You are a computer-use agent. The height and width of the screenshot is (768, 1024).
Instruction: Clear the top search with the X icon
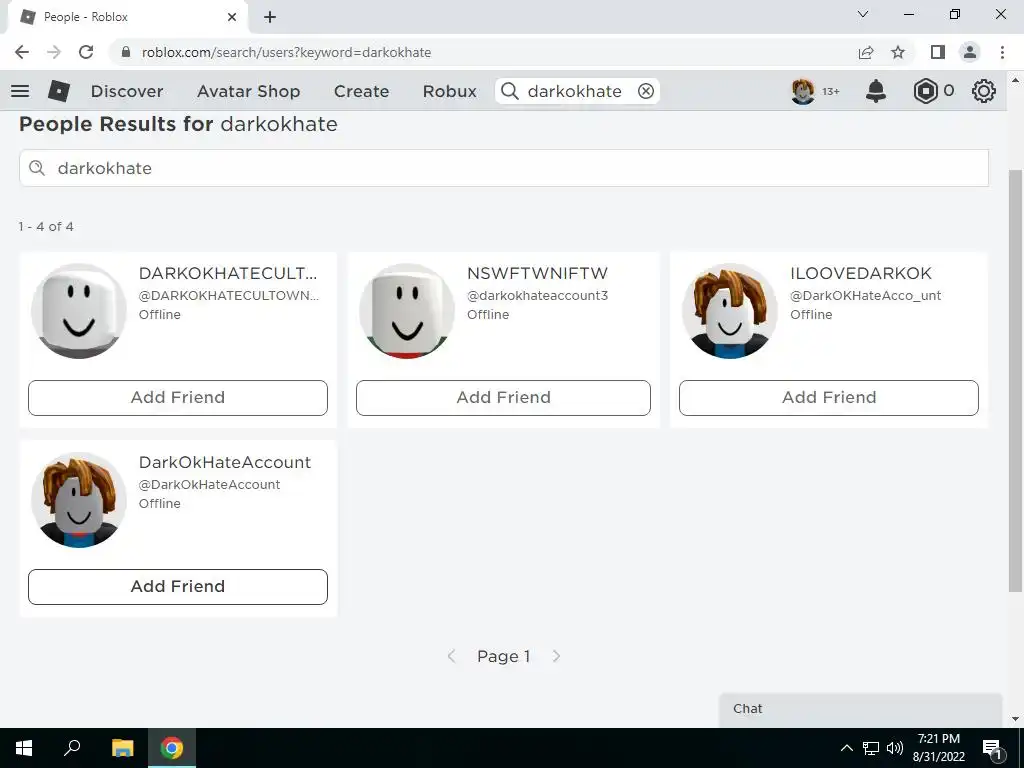(x=646, y=91)
